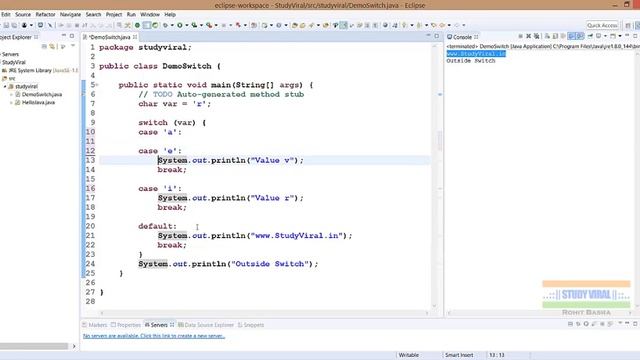640x360 pixels.
Task: Click the link to create a new server
Action: click(x=154, y=336)
